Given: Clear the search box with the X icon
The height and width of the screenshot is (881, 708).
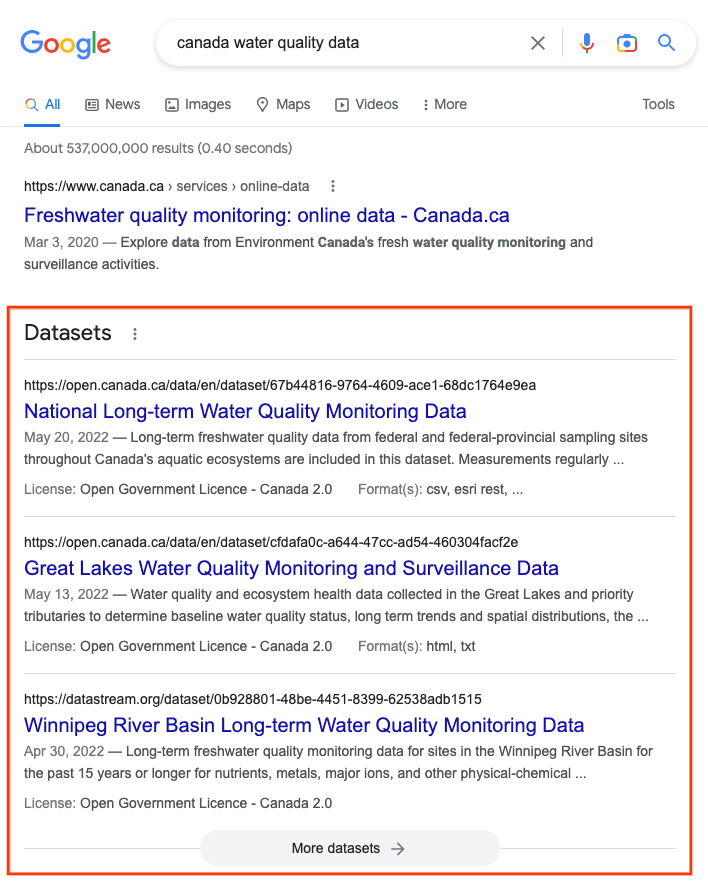Looking at the screenshot, I should click(538, 43).
